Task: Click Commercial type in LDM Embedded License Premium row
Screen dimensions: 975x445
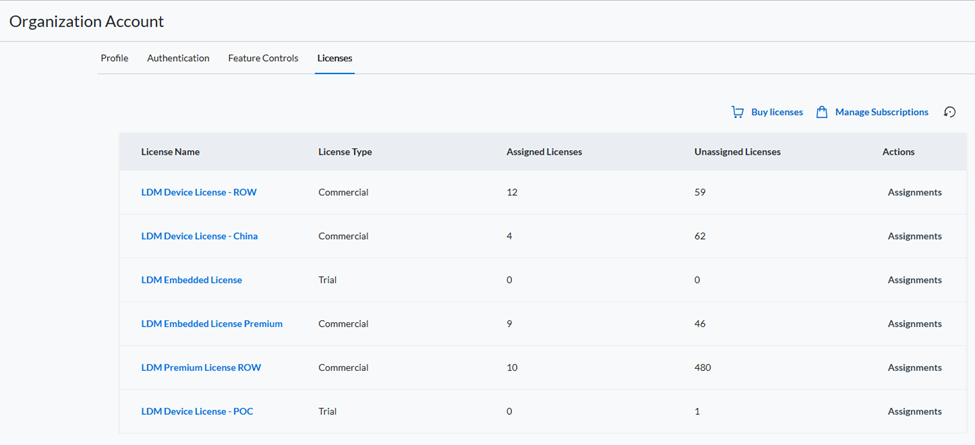Action: coord(343,324)
